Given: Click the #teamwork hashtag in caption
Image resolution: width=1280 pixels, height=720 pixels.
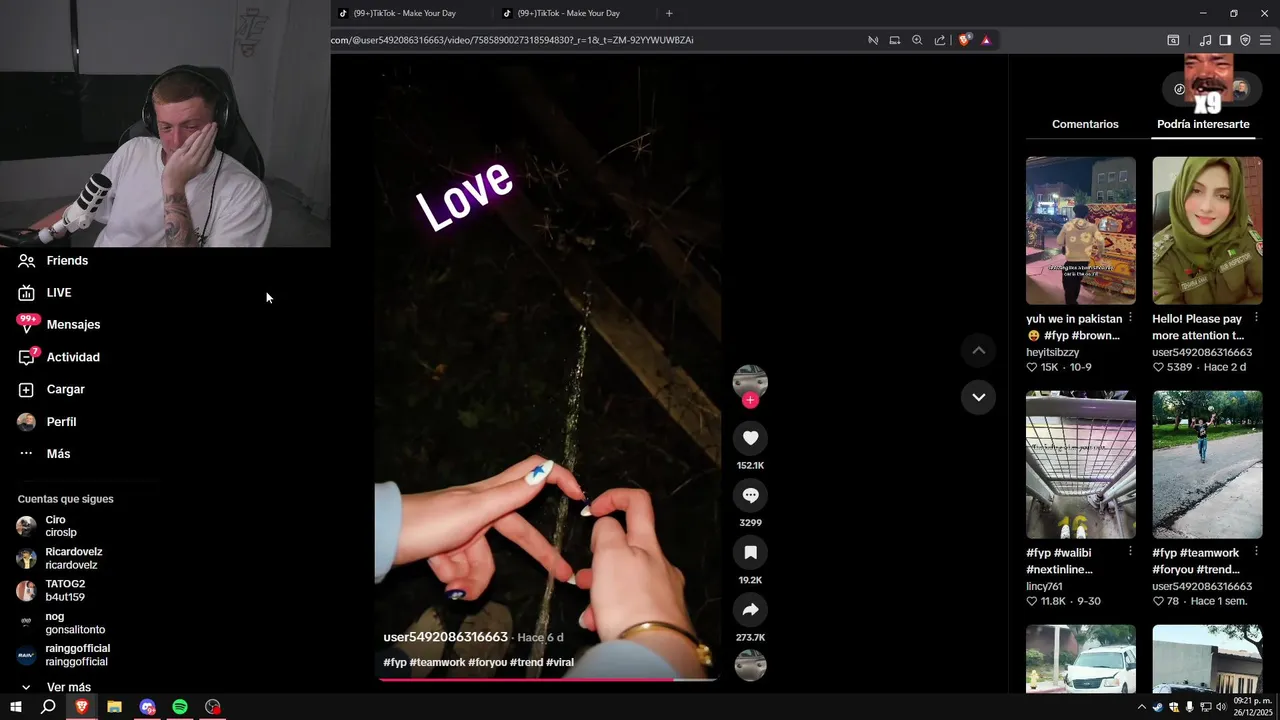Looking at the screenshot, I should pyautogui.click(x=437, y=662).
